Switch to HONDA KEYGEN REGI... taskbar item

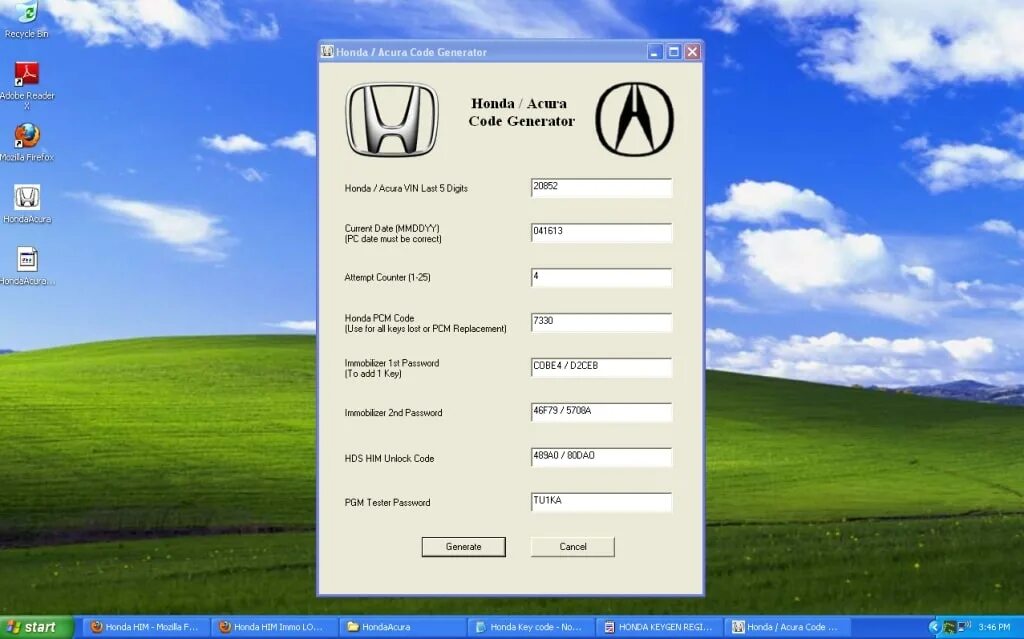[x=658, y=627]
